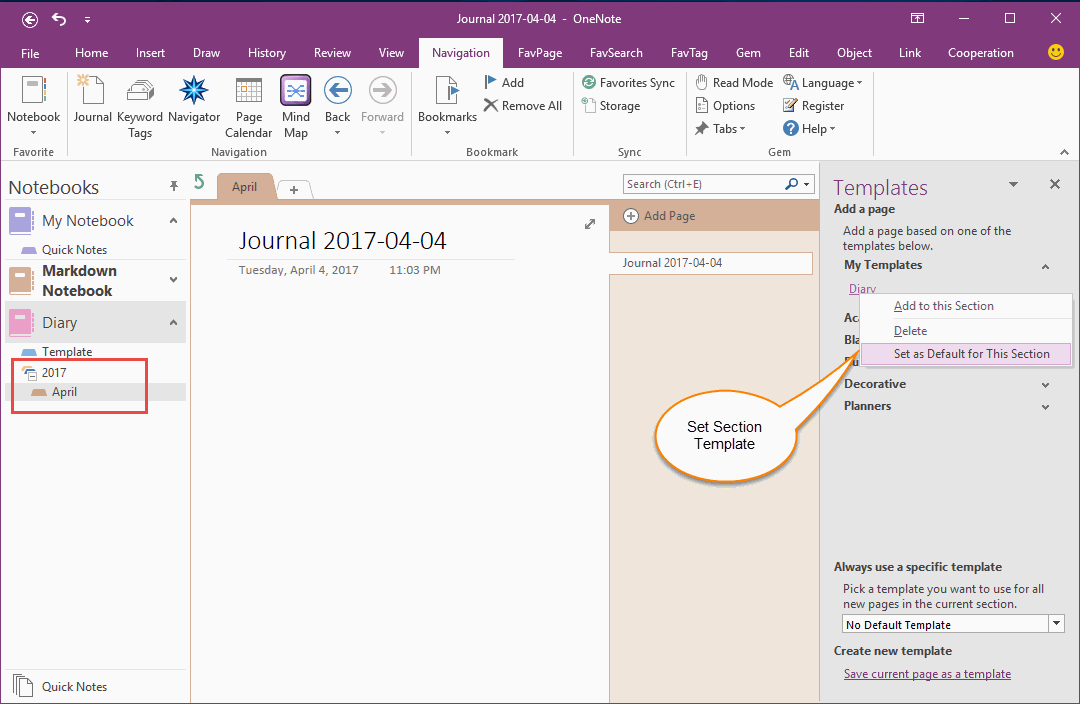Pin the Notebooks pane
Screen dimensions: 1080x704
pos(174,186)
